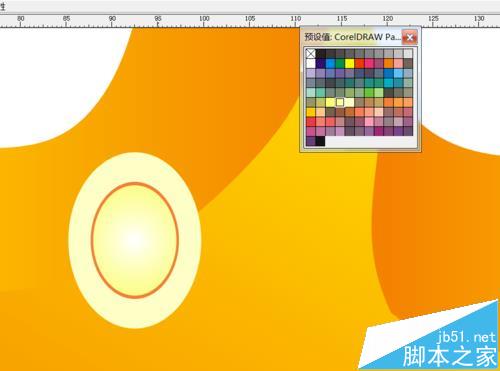Select the bright yellow swatch in second row
The height and width of the screenshot is (371, 500).
pyautogui.click(x=350, y=63)
